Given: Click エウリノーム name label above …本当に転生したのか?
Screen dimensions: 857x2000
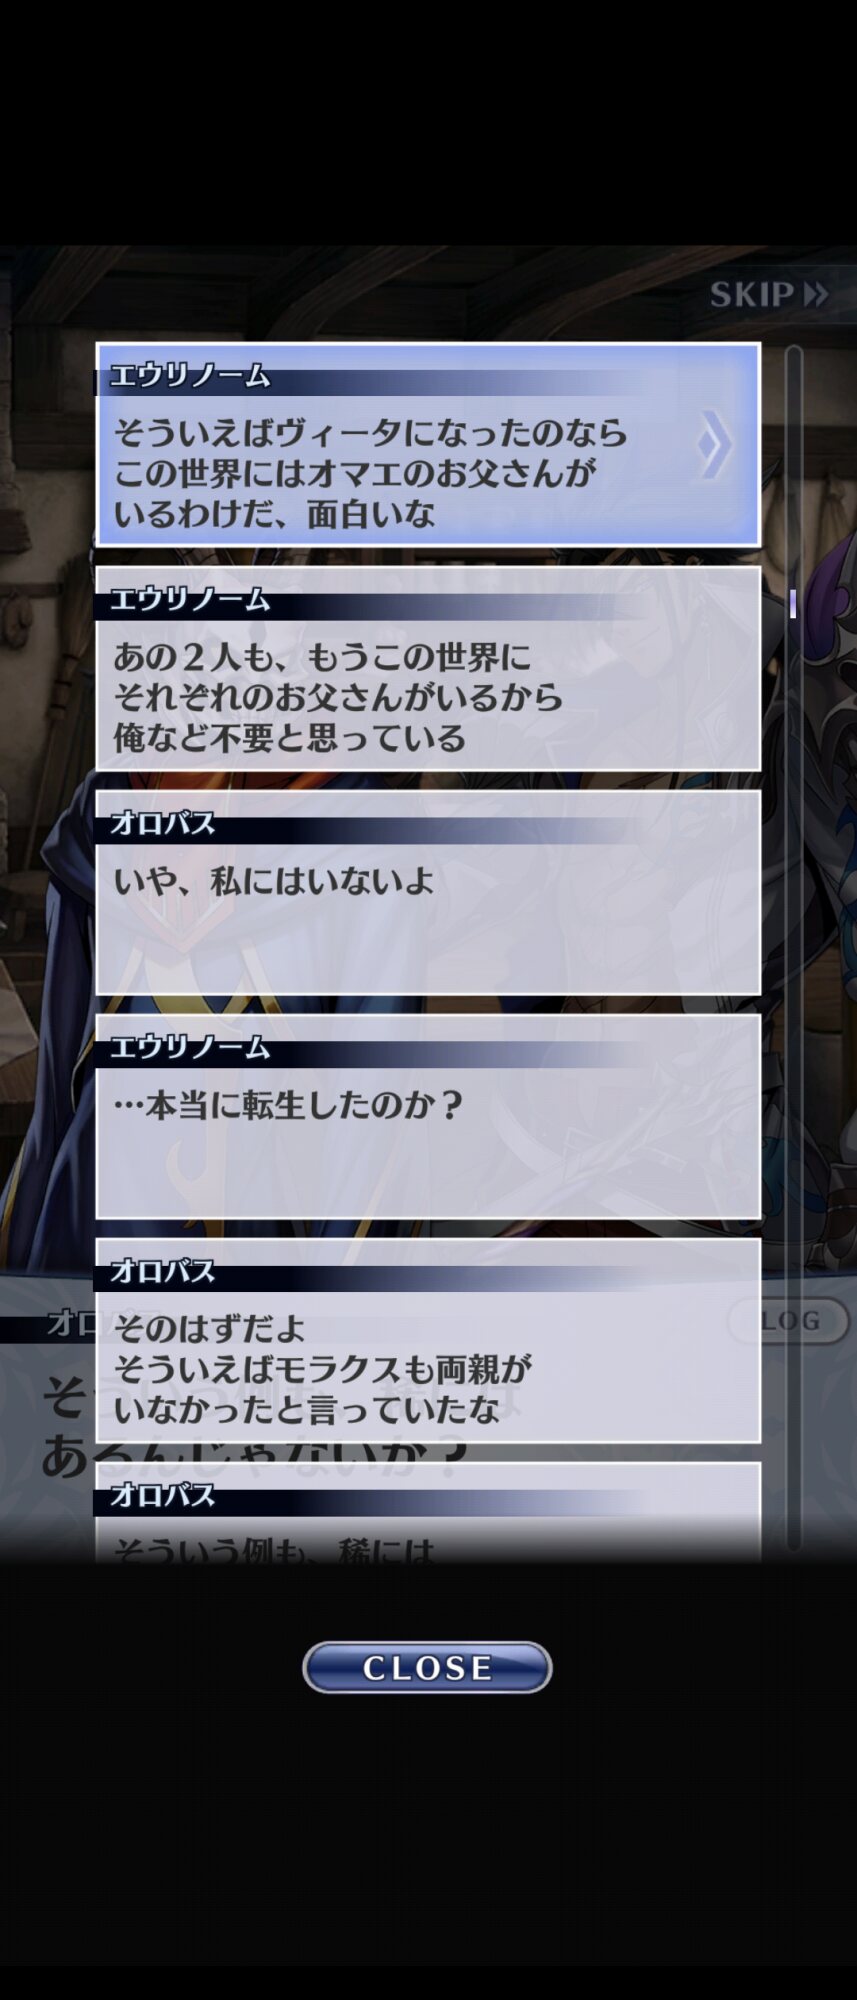Looking at the screenshot, I should coord(190,1048).
